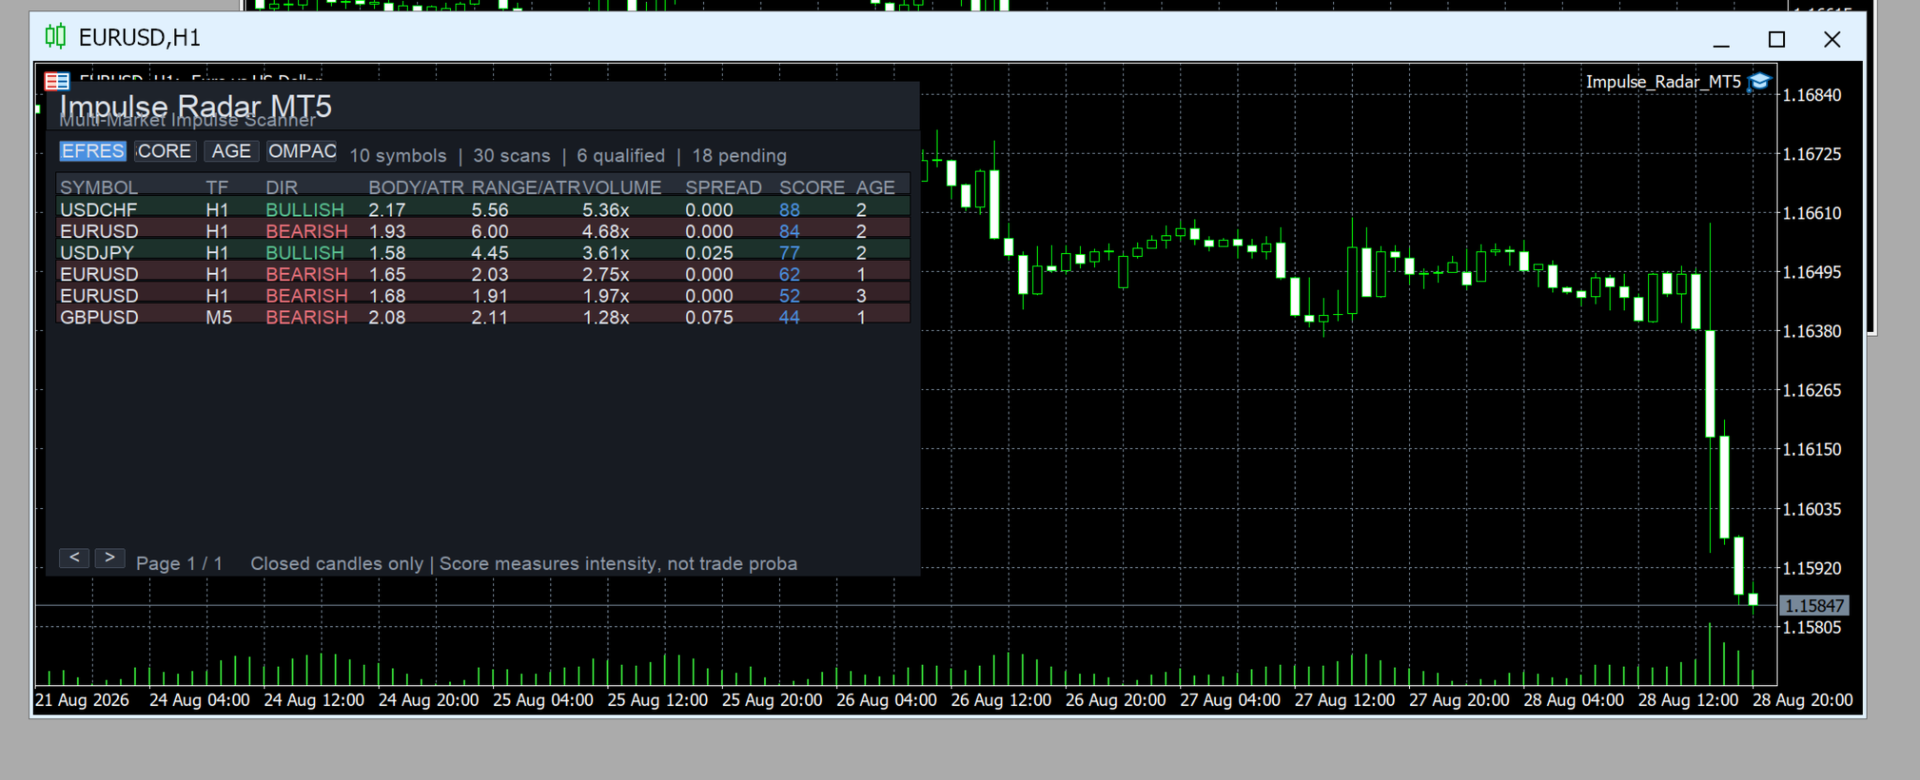Screen dimensions: 1920x780
Task: Click the "18 pending" status text
Action: coord(739,156)
